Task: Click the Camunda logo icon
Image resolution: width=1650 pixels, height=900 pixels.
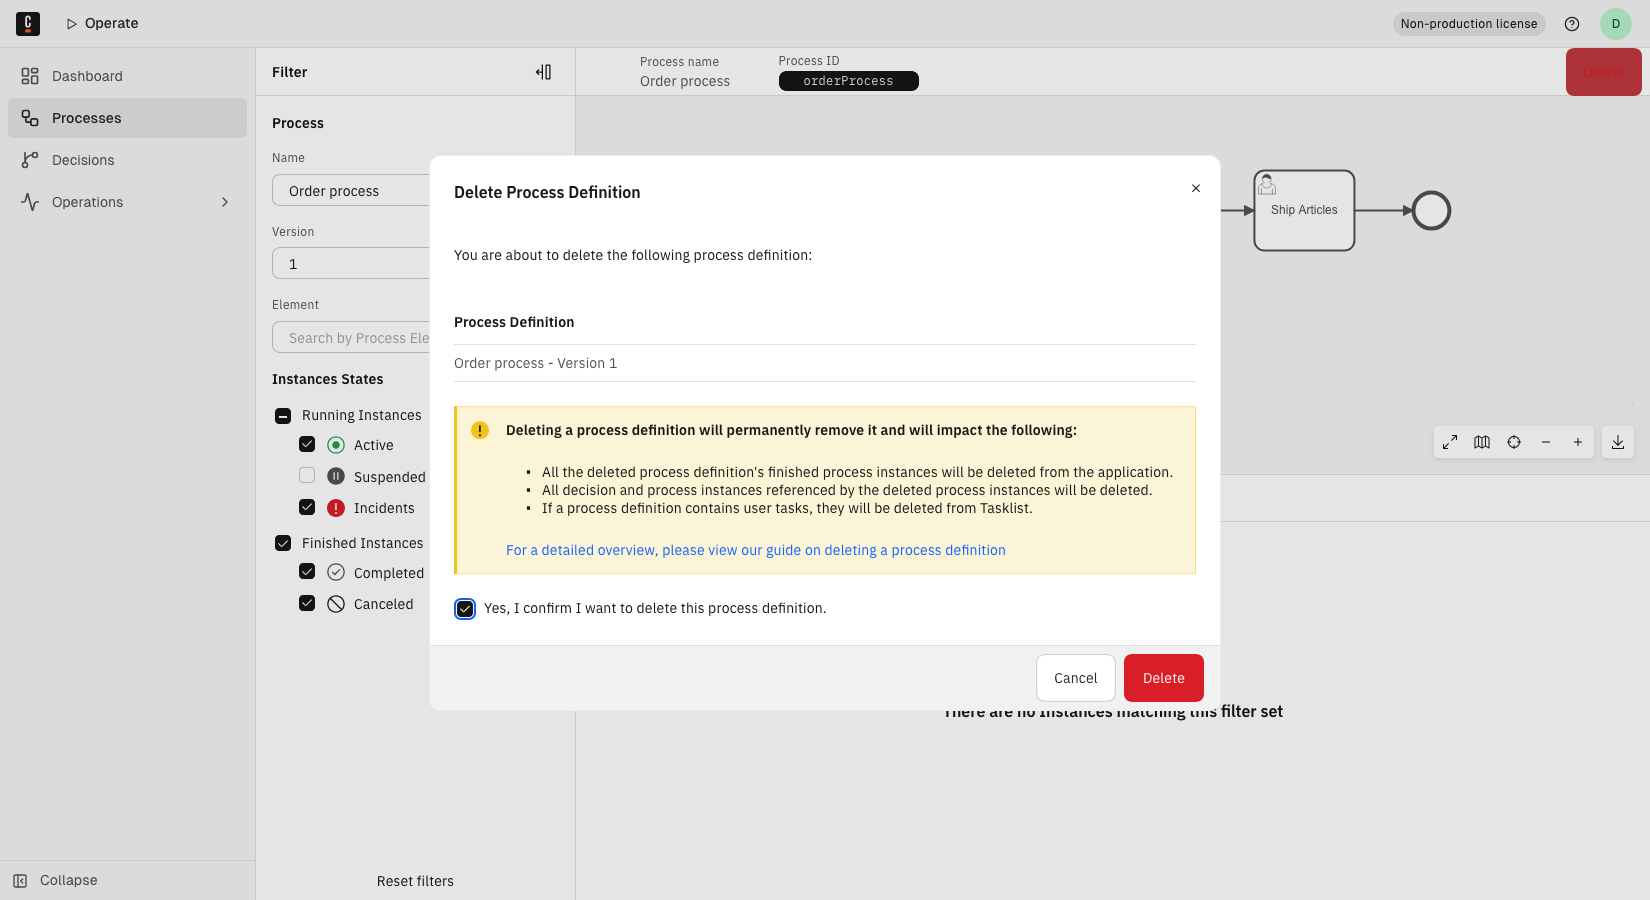Action: pos(28,23)
